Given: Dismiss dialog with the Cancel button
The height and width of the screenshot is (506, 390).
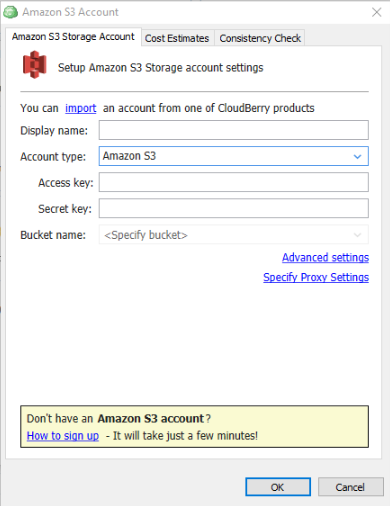Looking at the screenshot, I should click(x=351, y=487).
